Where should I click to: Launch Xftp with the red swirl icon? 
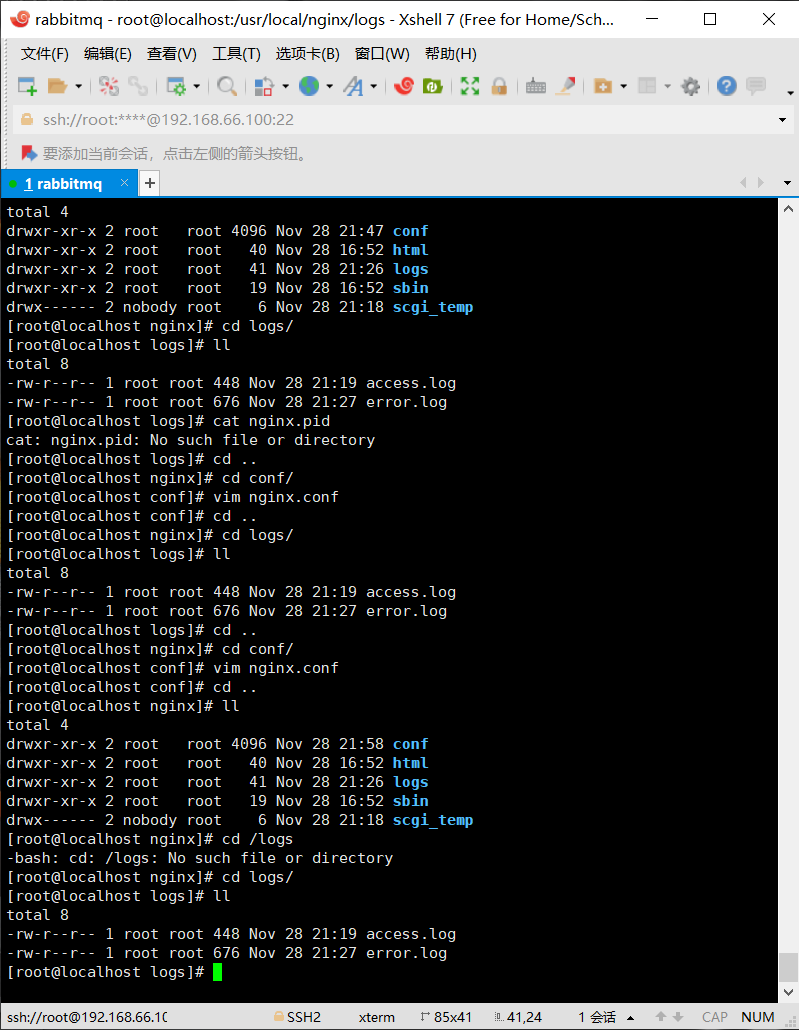tap(403, 86)
